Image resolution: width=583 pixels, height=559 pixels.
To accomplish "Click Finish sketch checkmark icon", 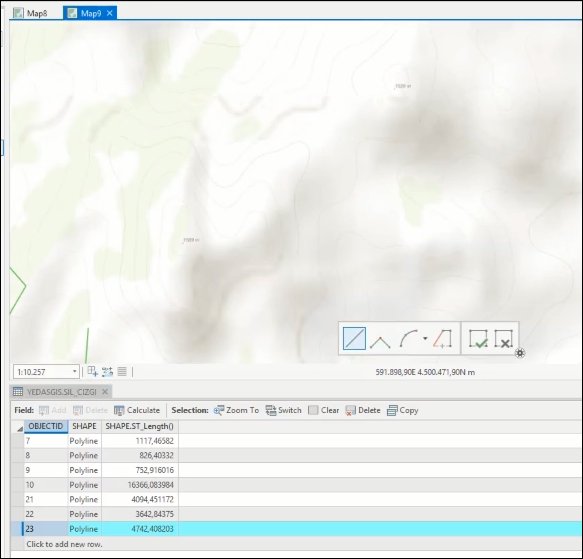I will coord(478,338).
